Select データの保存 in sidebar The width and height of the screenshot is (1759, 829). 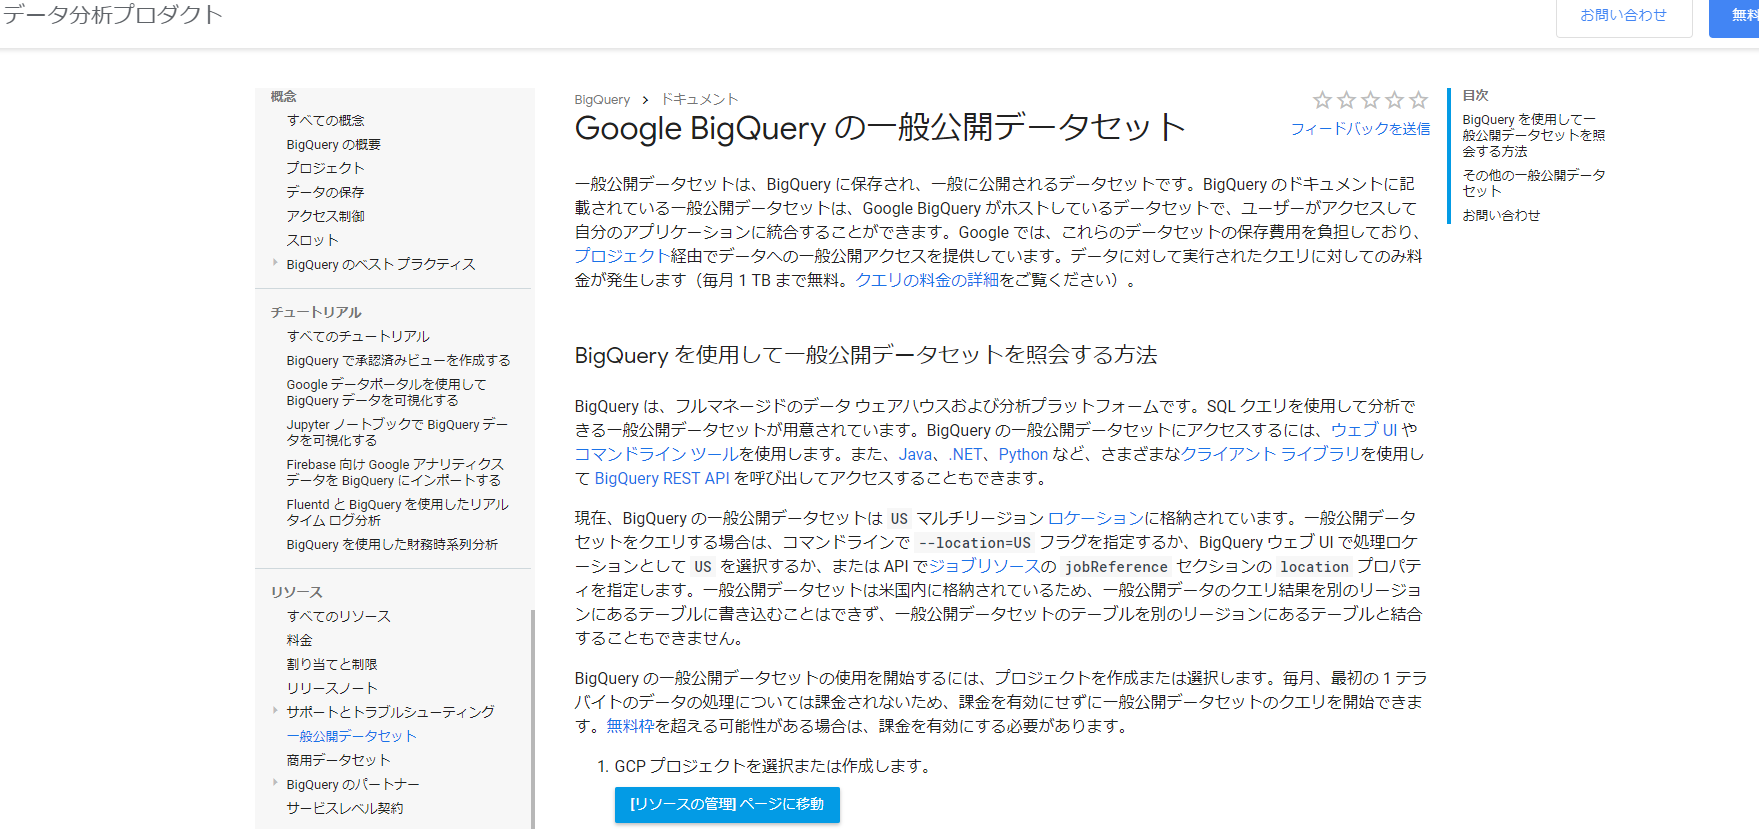[x=325, y=192]
